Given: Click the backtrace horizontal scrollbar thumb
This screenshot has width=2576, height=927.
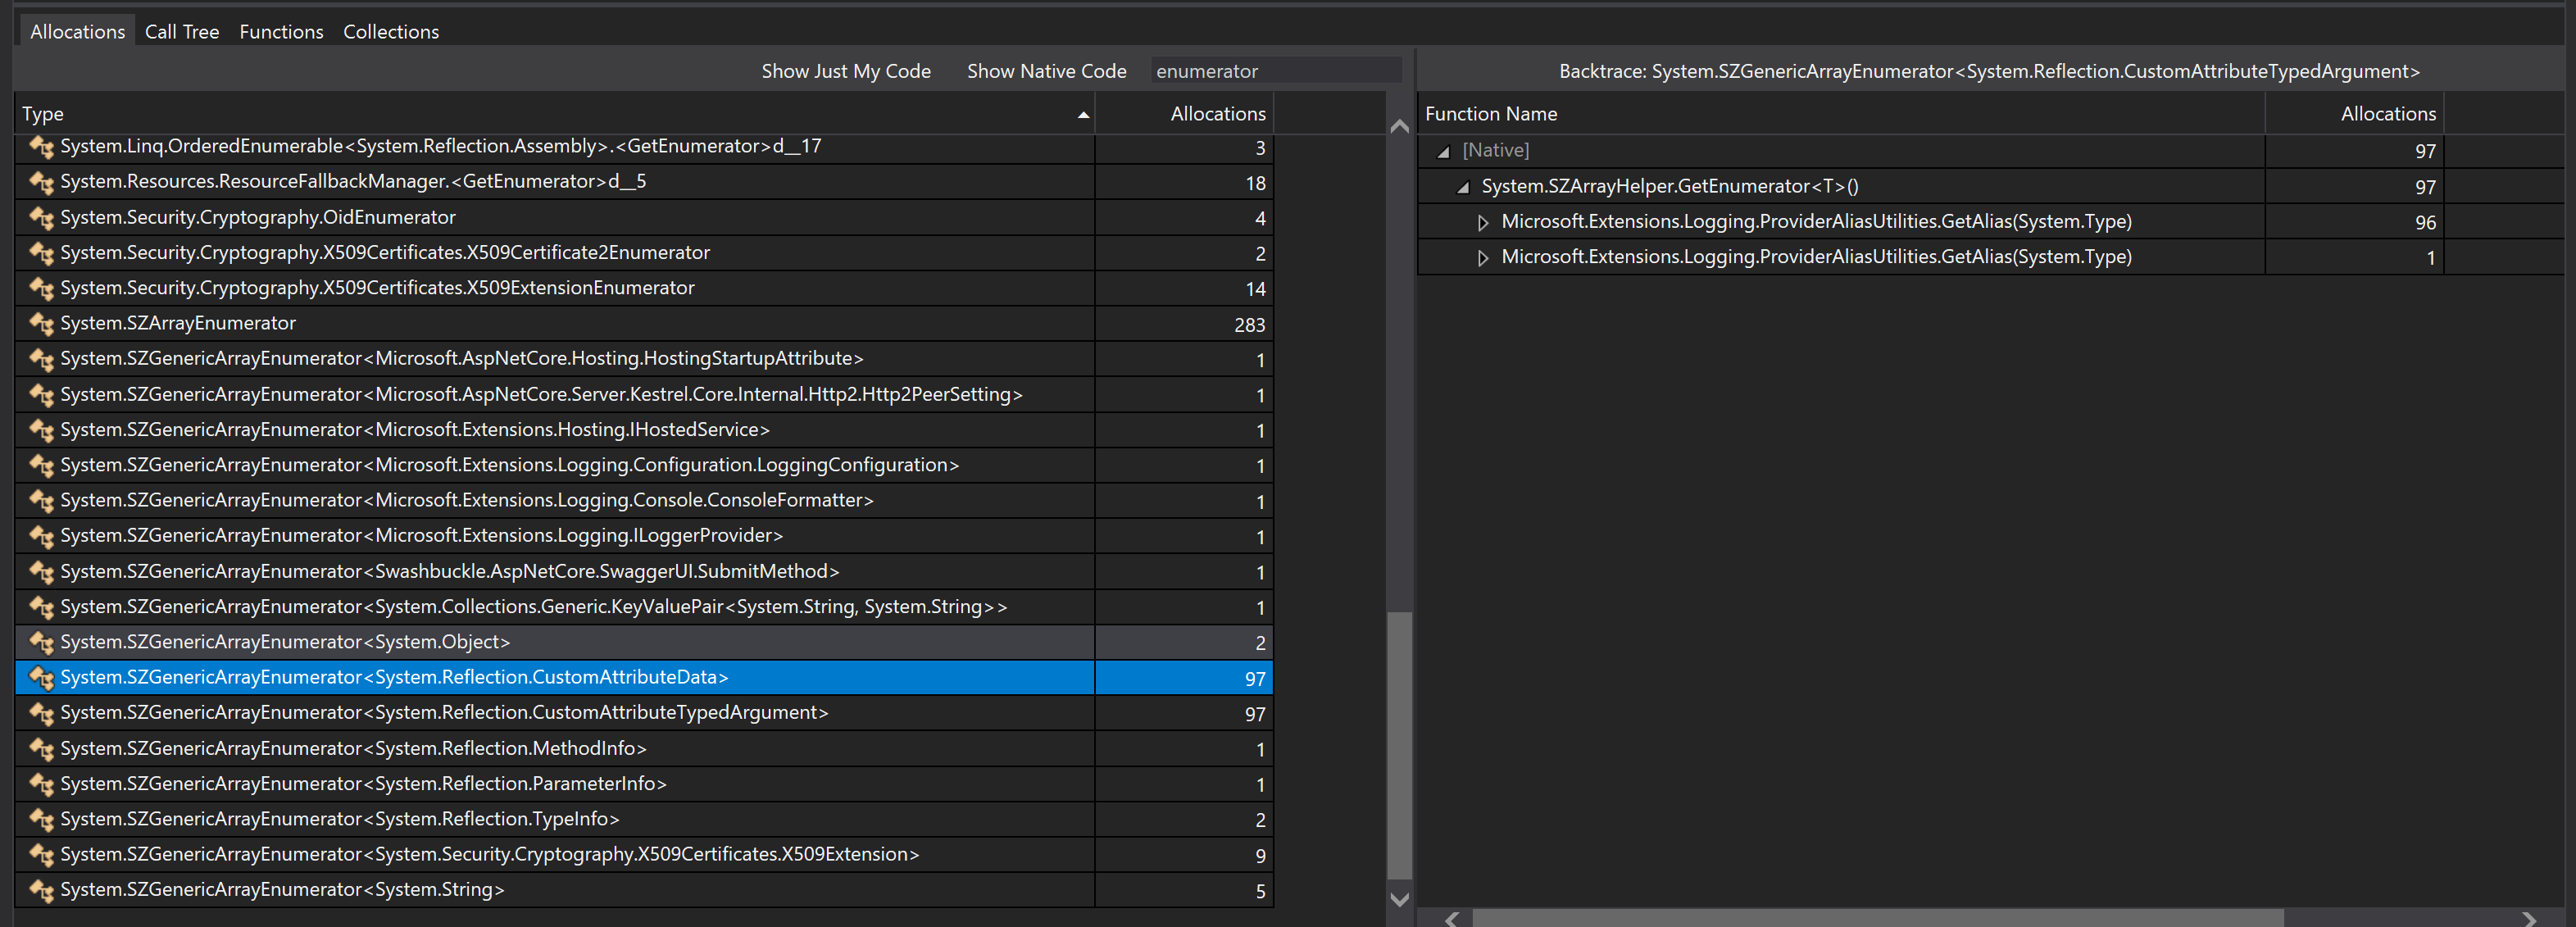Looking at the screenshot, I should click(1876, 917).
